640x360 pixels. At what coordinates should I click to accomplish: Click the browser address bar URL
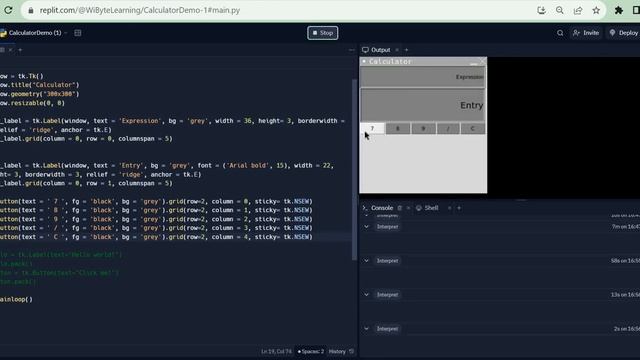pyautogui.click(x=140, y=10)
